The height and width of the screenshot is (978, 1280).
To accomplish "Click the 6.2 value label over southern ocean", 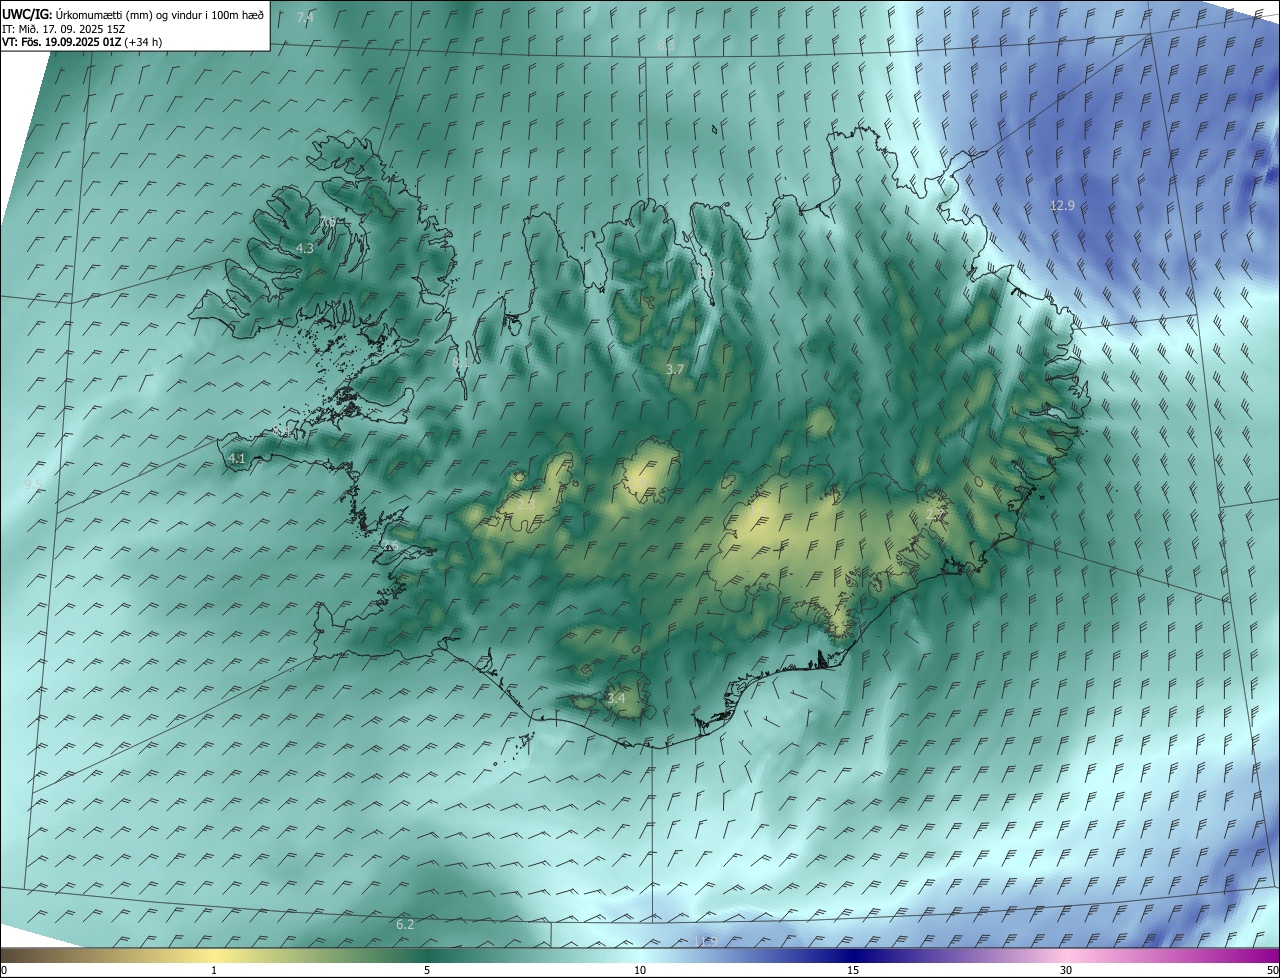I will [x=405, y=925].
